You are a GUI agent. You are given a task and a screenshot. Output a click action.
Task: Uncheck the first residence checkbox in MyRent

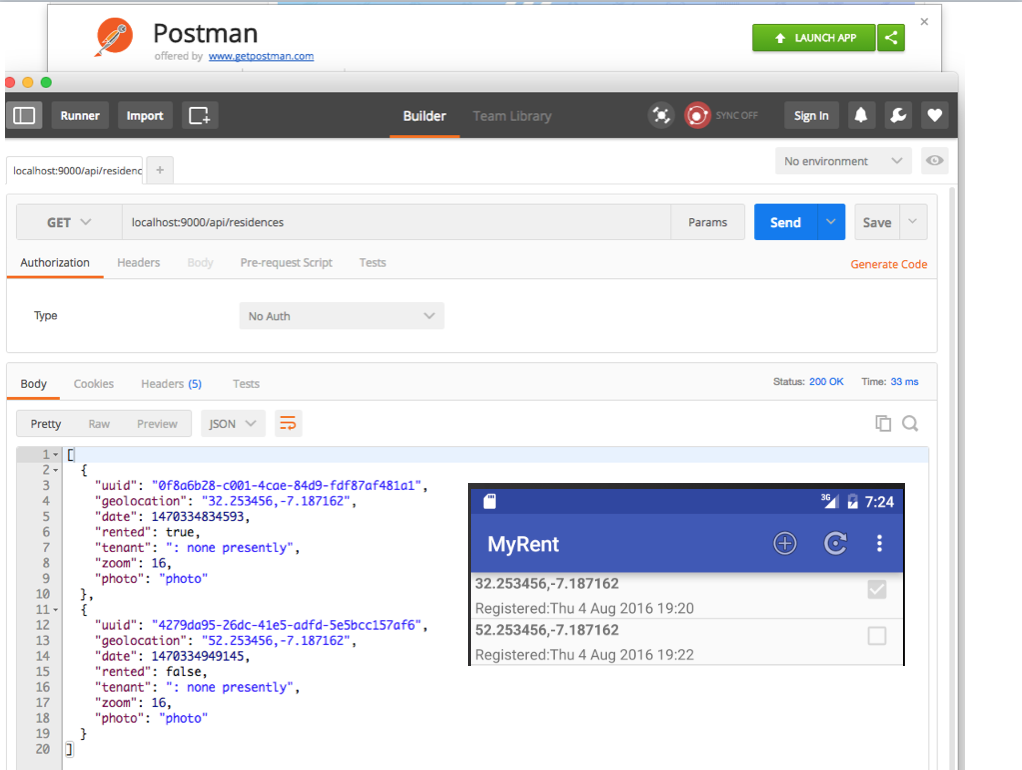click(x=877, y=589)
